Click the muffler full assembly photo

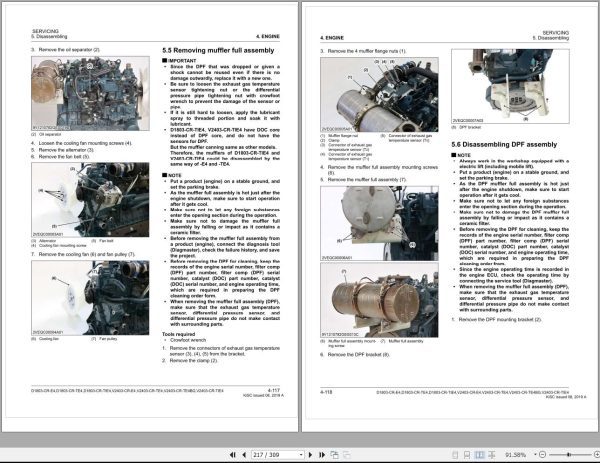[x=379, y=300]
